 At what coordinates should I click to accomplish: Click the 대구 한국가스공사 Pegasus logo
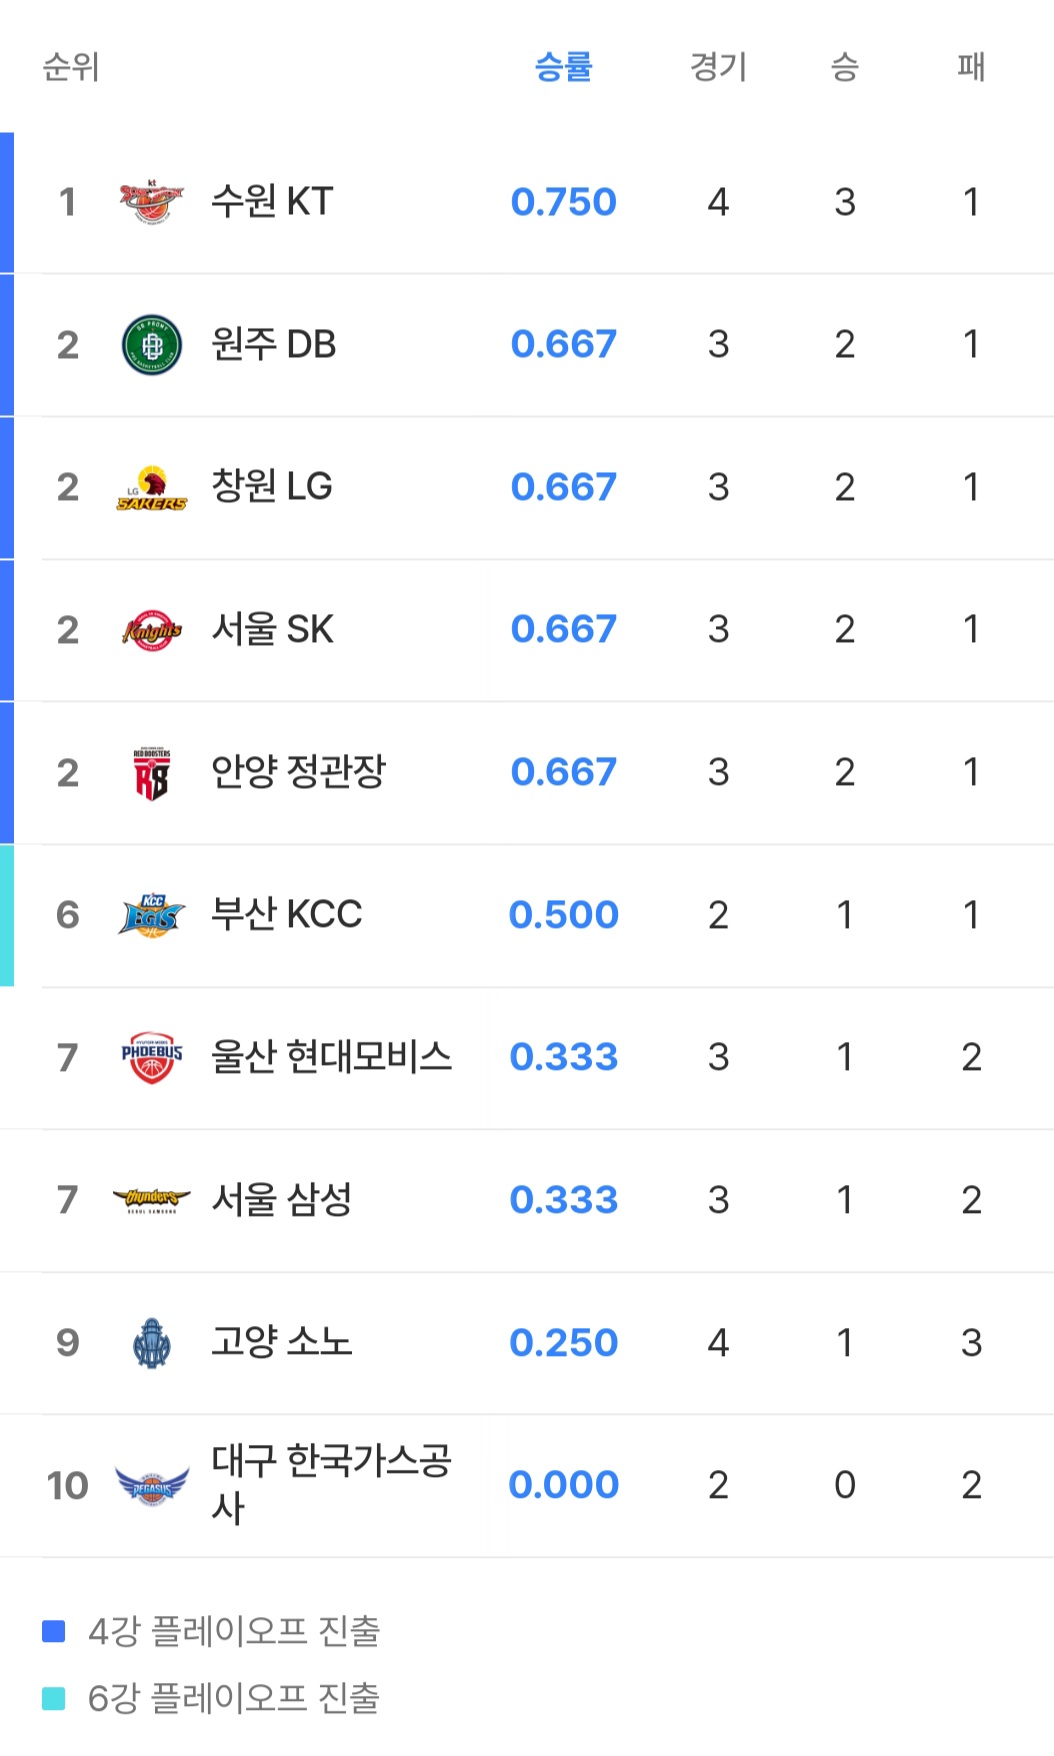click(x=152, y=1486)
